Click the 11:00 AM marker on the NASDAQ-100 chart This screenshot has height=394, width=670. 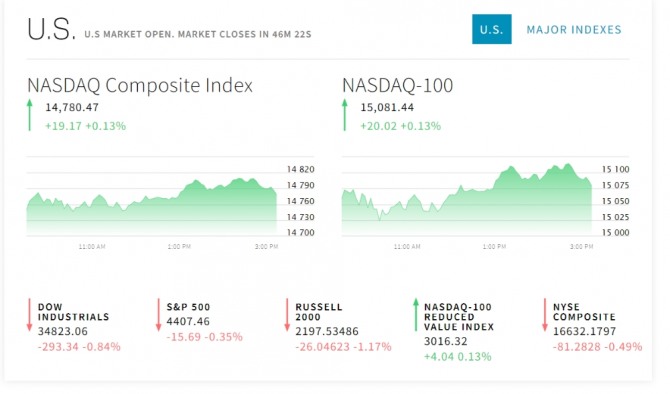(x=407, y=247)
